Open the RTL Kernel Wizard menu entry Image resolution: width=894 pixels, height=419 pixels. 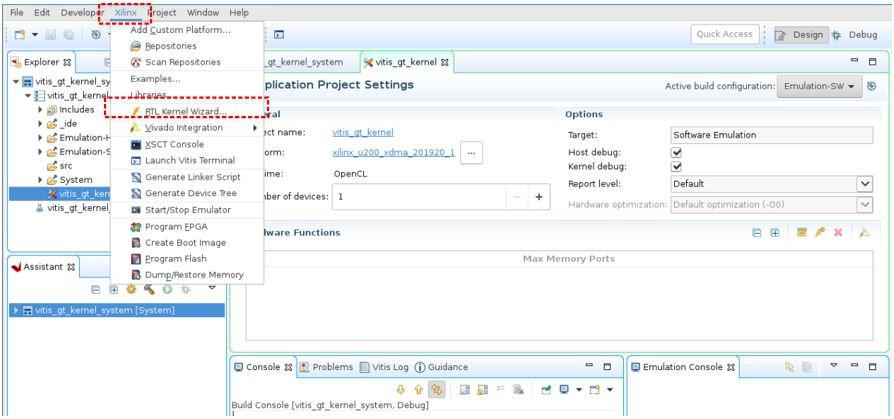[186, 112]
